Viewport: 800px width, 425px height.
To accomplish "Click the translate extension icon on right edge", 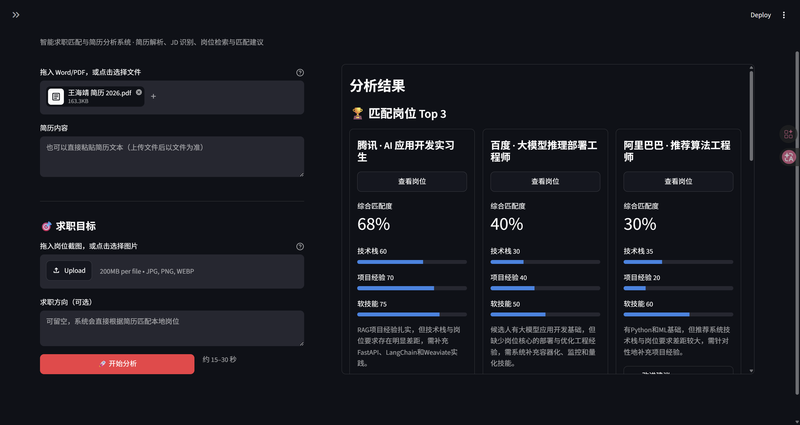I will (789, 157).
